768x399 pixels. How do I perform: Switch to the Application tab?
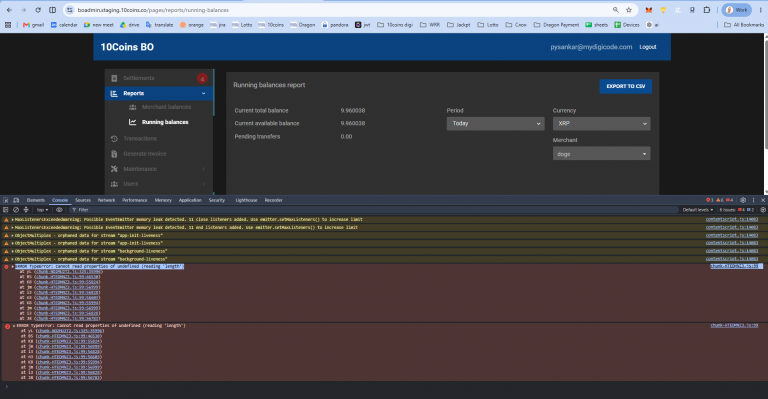(x=190, y=200)
